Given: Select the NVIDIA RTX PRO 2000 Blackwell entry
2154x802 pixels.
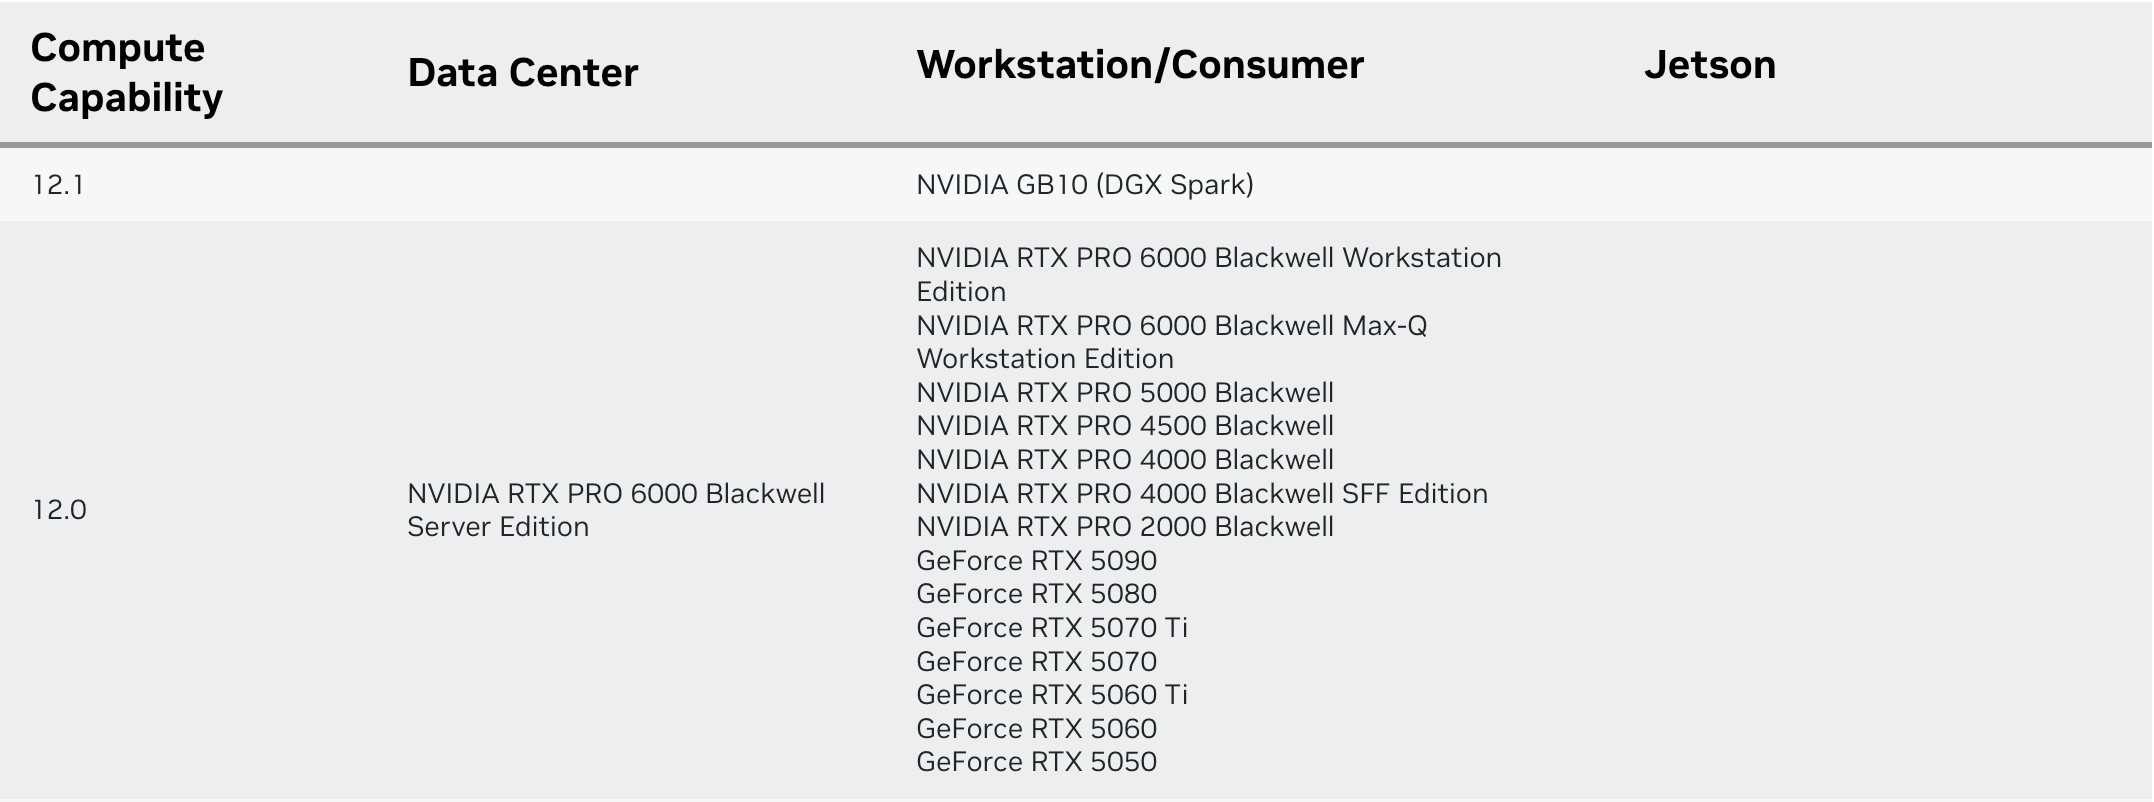Looking at the screenshot, I should pos(1124,527).
